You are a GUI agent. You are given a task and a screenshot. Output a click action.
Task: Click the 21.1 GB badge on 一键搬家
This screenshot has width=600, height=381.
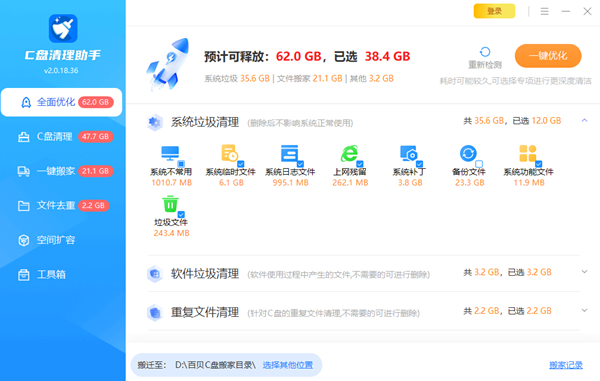pos(95,171)
